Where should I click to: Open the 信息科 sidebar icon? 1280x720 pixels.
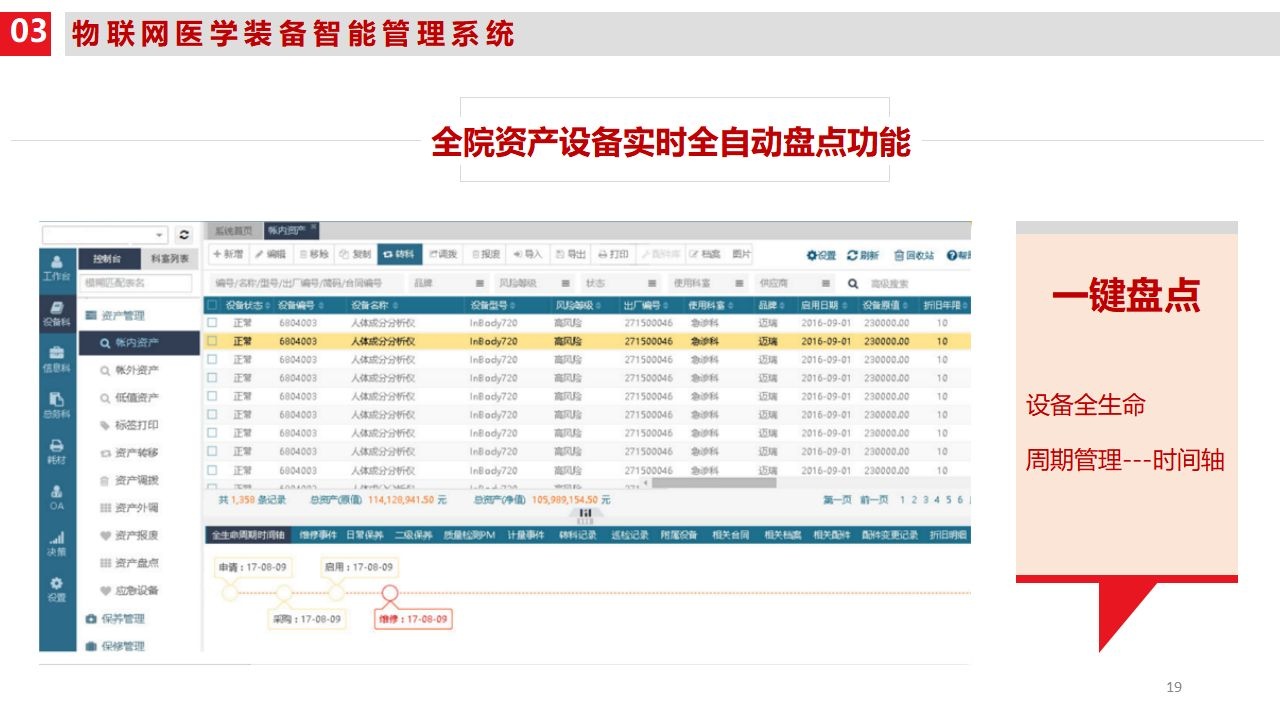(58, 359)
